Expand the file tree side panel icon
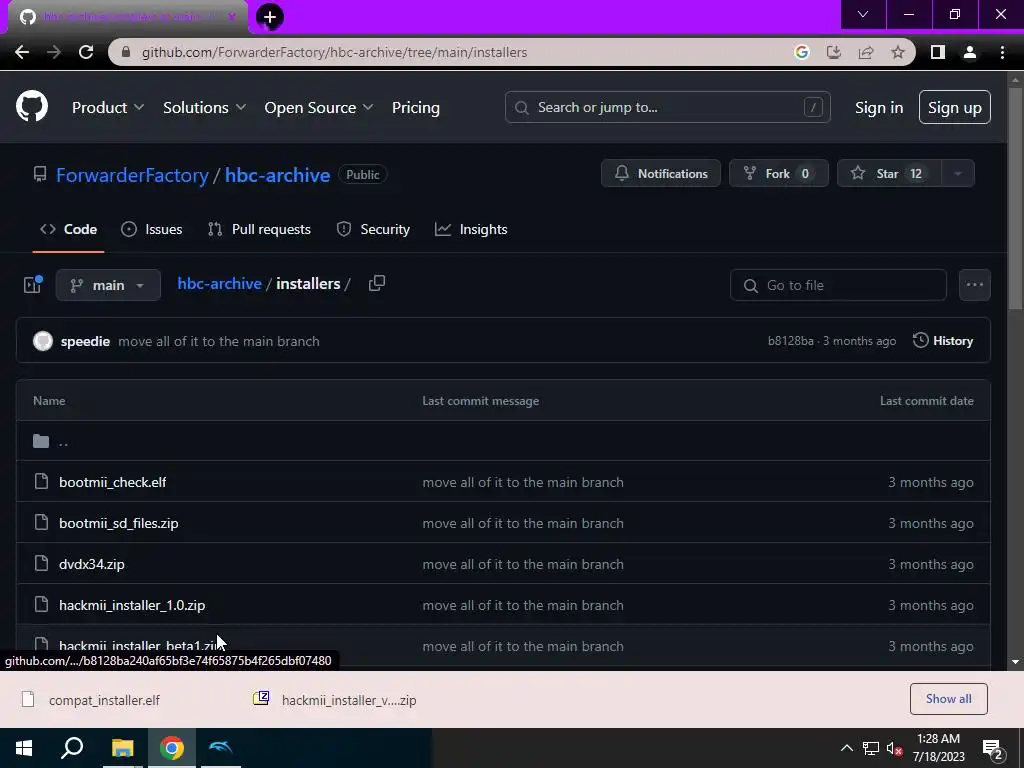1024x768 pixels. point(33,284)
